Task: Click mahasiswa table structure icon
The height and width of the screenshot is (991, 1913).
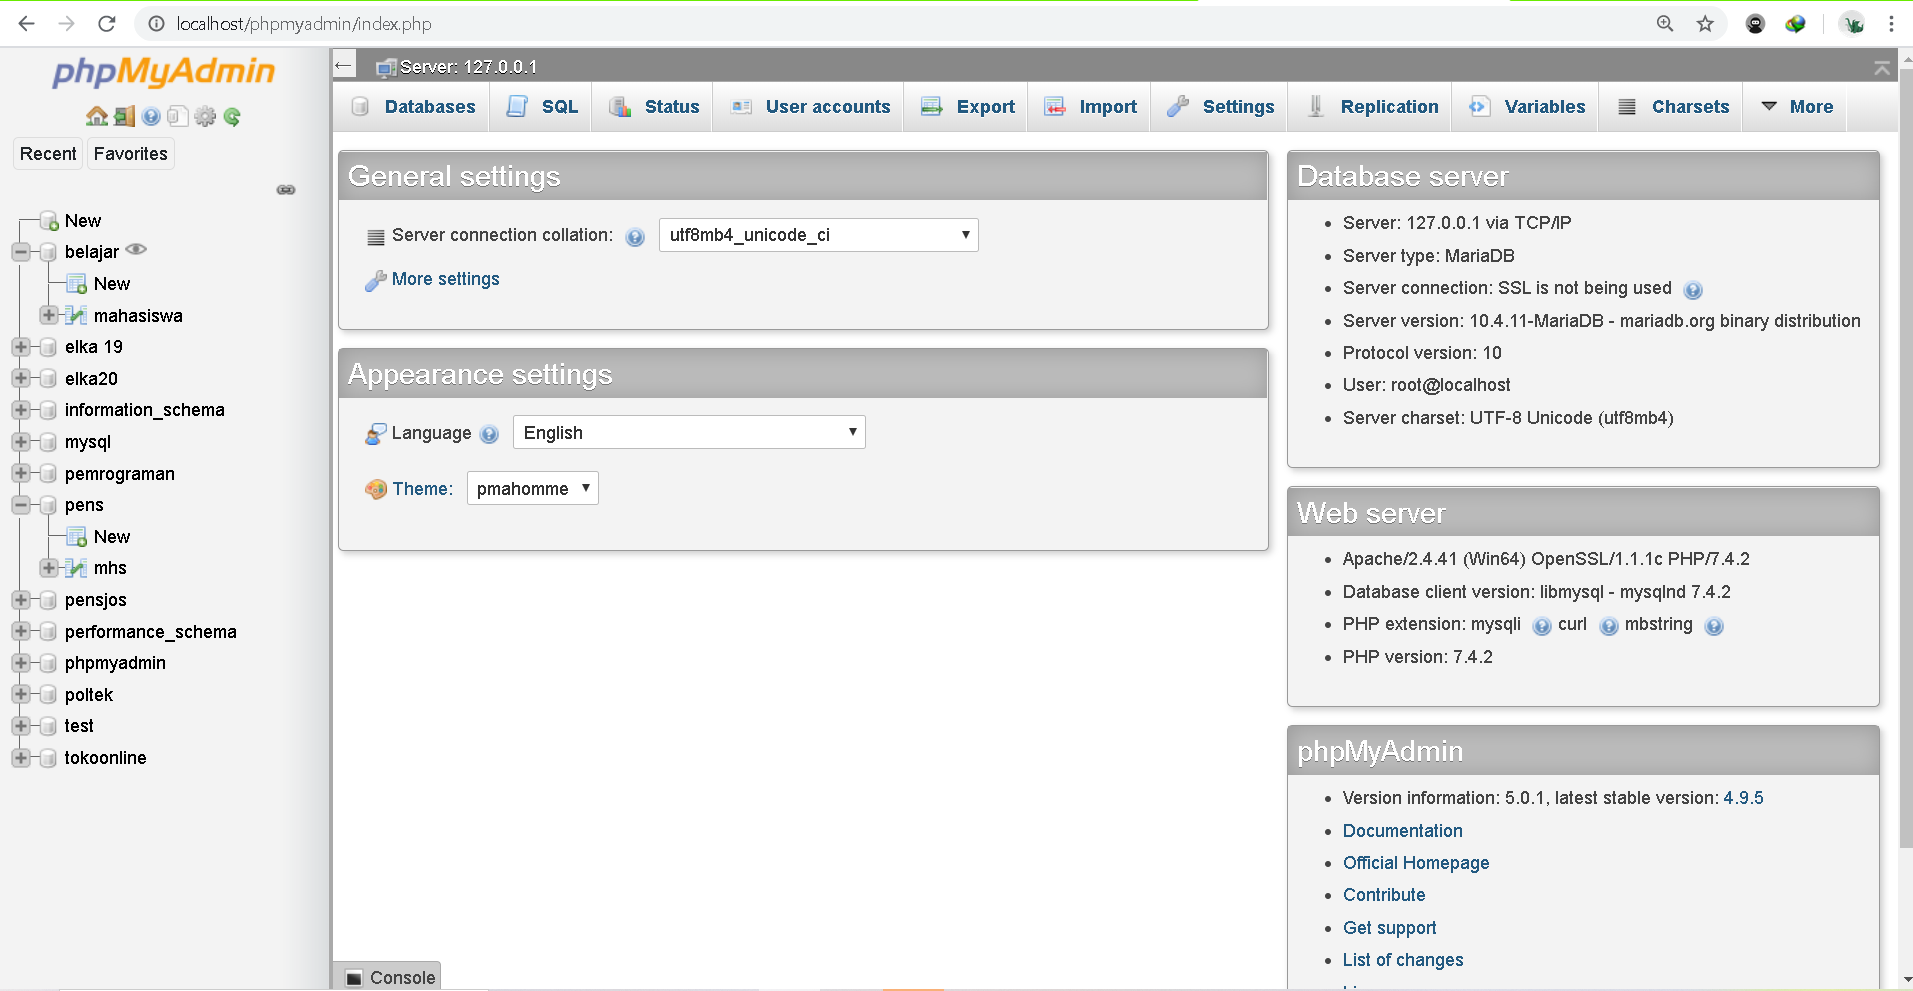Action: coord(76,315)
